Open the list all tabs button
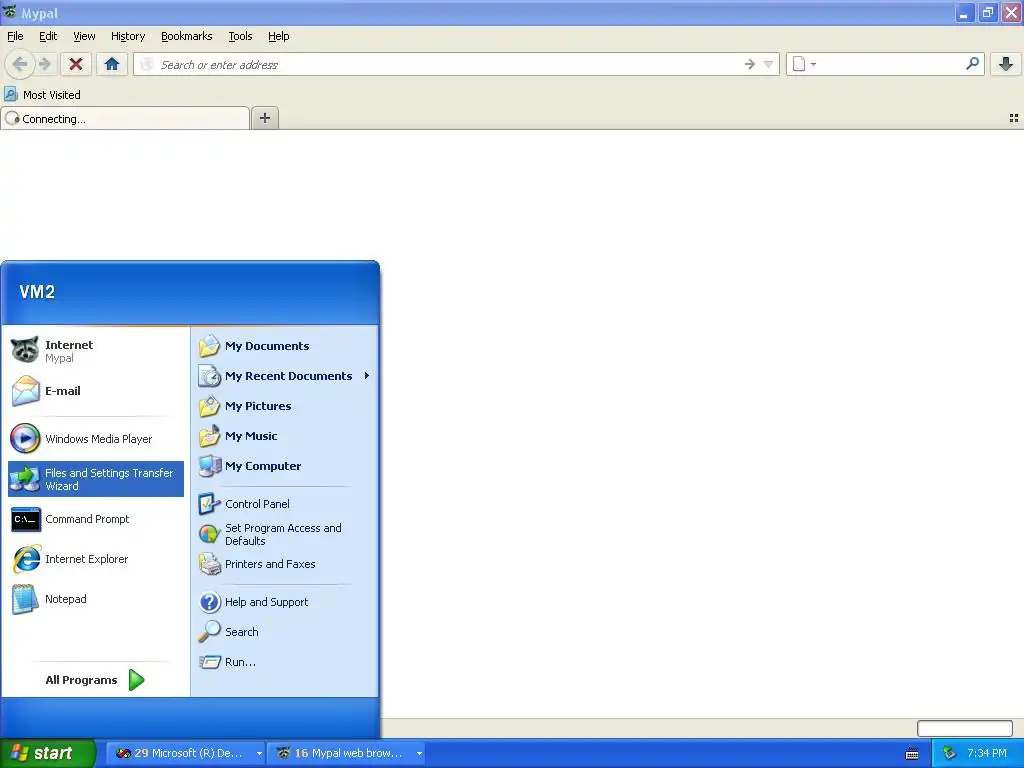This screenshot has width=1024, height=768. (x=1014, y=118)
